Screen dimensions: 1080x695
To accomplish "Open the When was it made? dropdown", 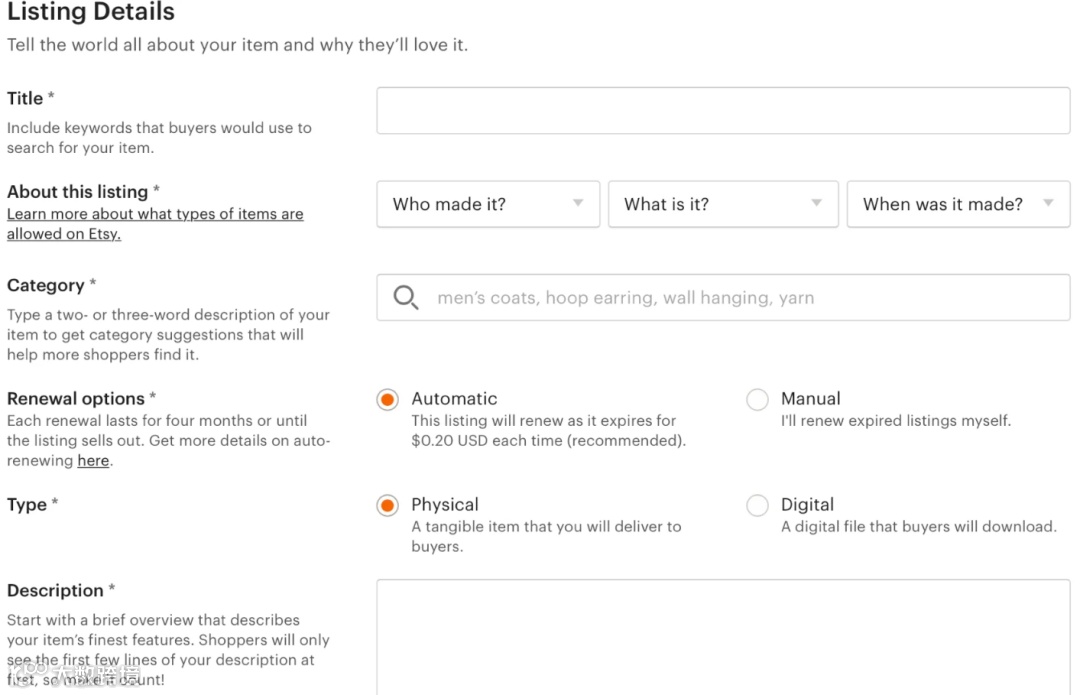I will point(942,204).
